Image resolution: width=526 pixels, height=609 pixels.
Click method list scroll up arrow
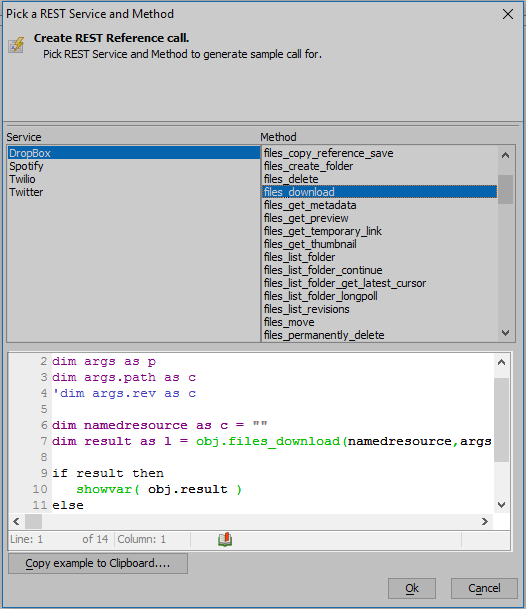(505, 155)
